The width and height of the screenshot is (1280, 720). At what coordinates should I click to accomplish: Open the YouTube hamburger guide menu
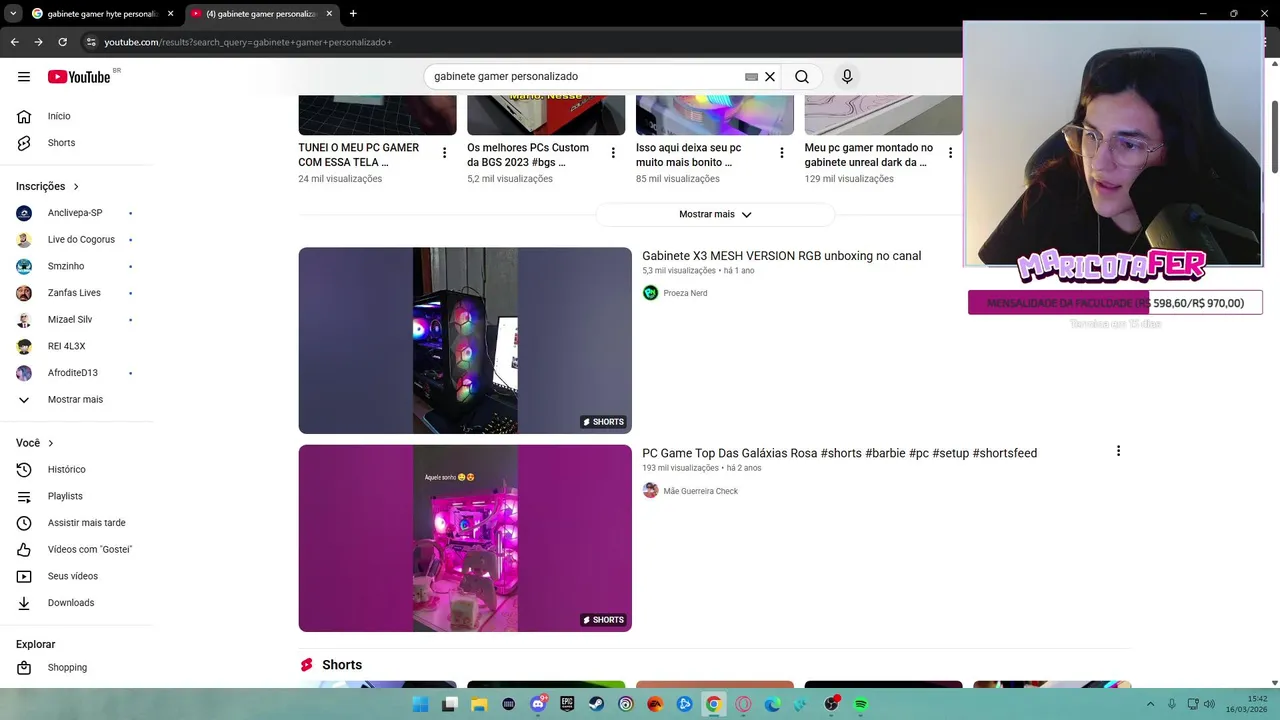pos(24,76)
